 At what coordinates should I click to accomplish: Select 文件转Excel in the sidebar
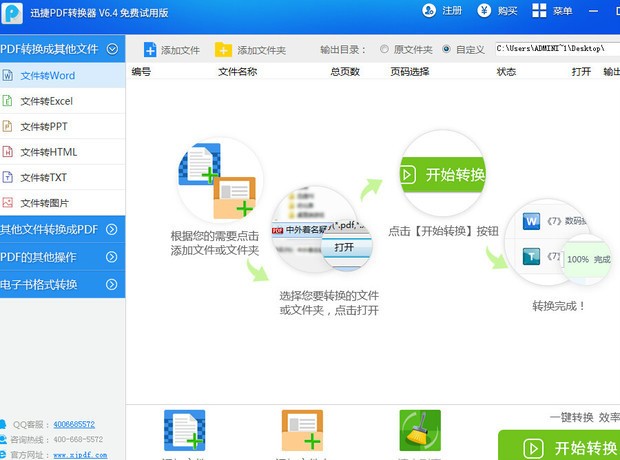point(47,101)
